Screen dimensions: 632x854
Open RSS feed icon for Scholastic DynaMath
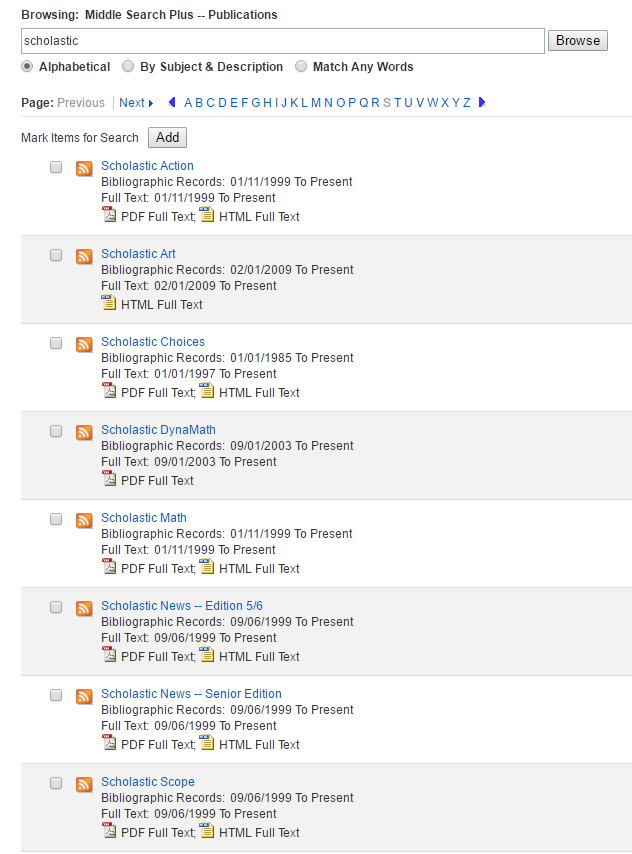[84, 432]
